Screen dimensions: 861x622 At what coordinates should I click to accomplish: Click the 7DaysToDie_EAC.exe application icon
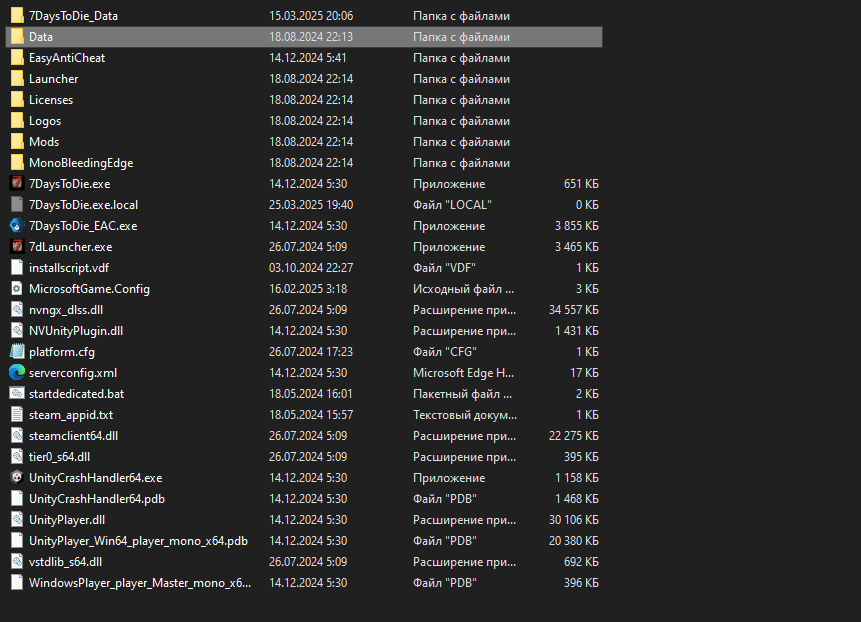pyautogui.click(x=17, y=226)
